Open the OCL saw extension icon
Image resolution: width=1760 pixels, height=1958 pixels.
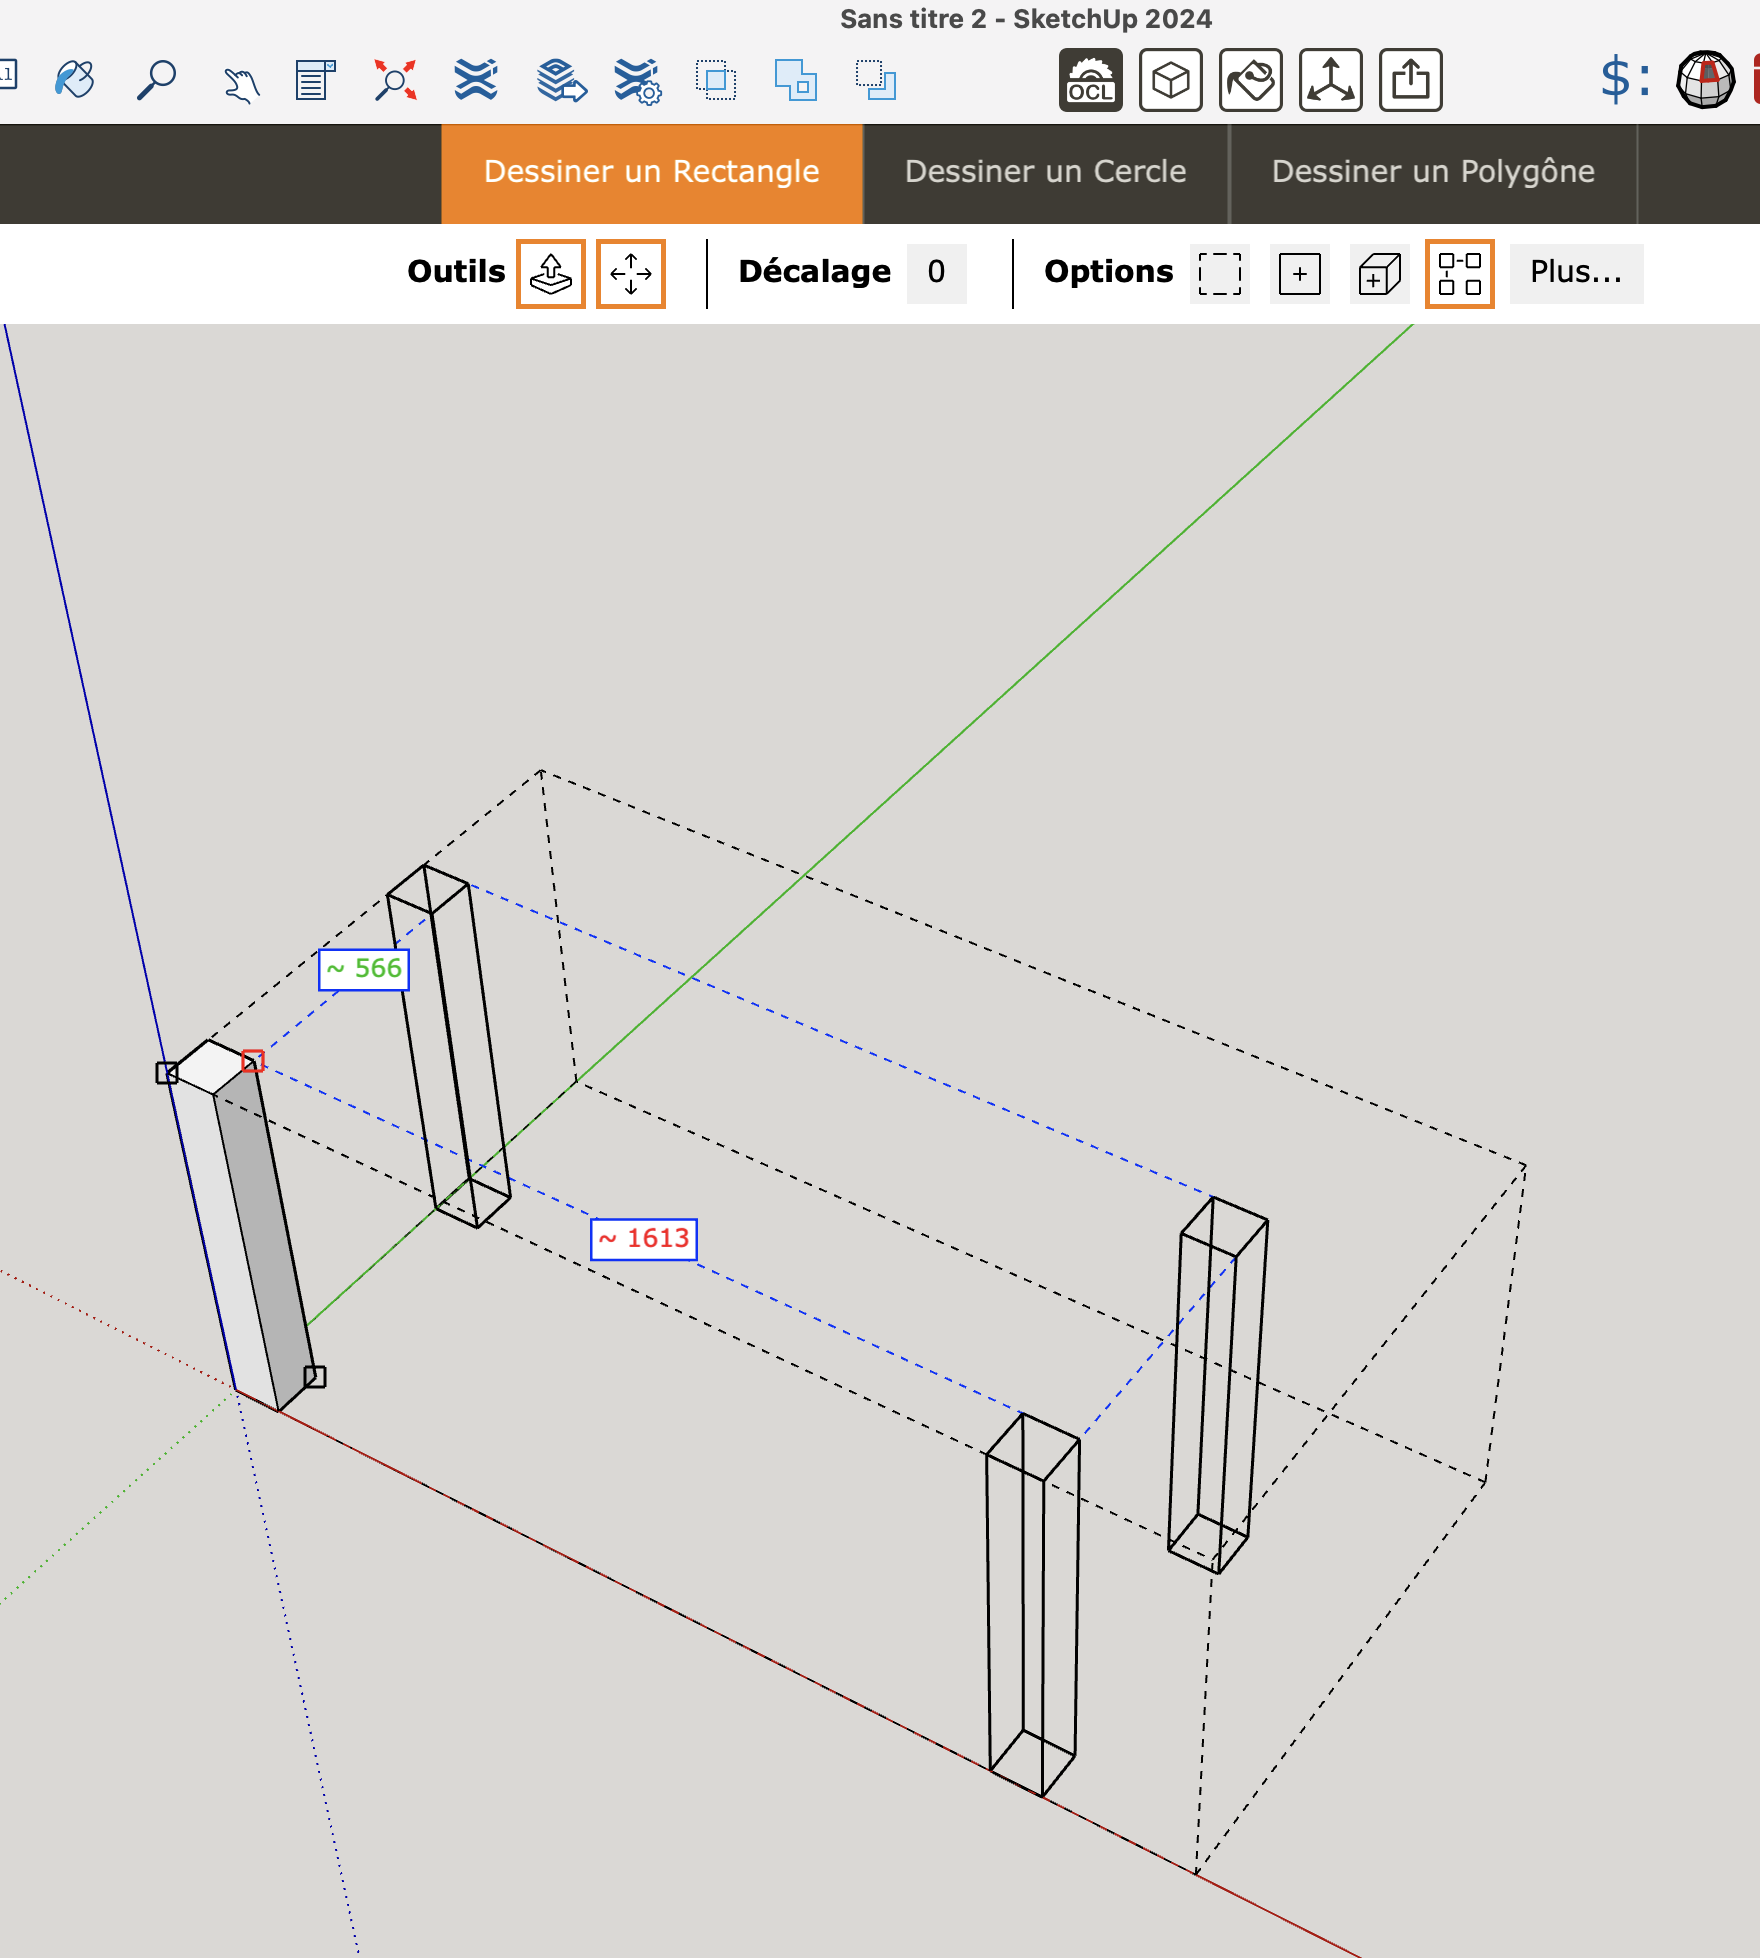(1091, 80)
